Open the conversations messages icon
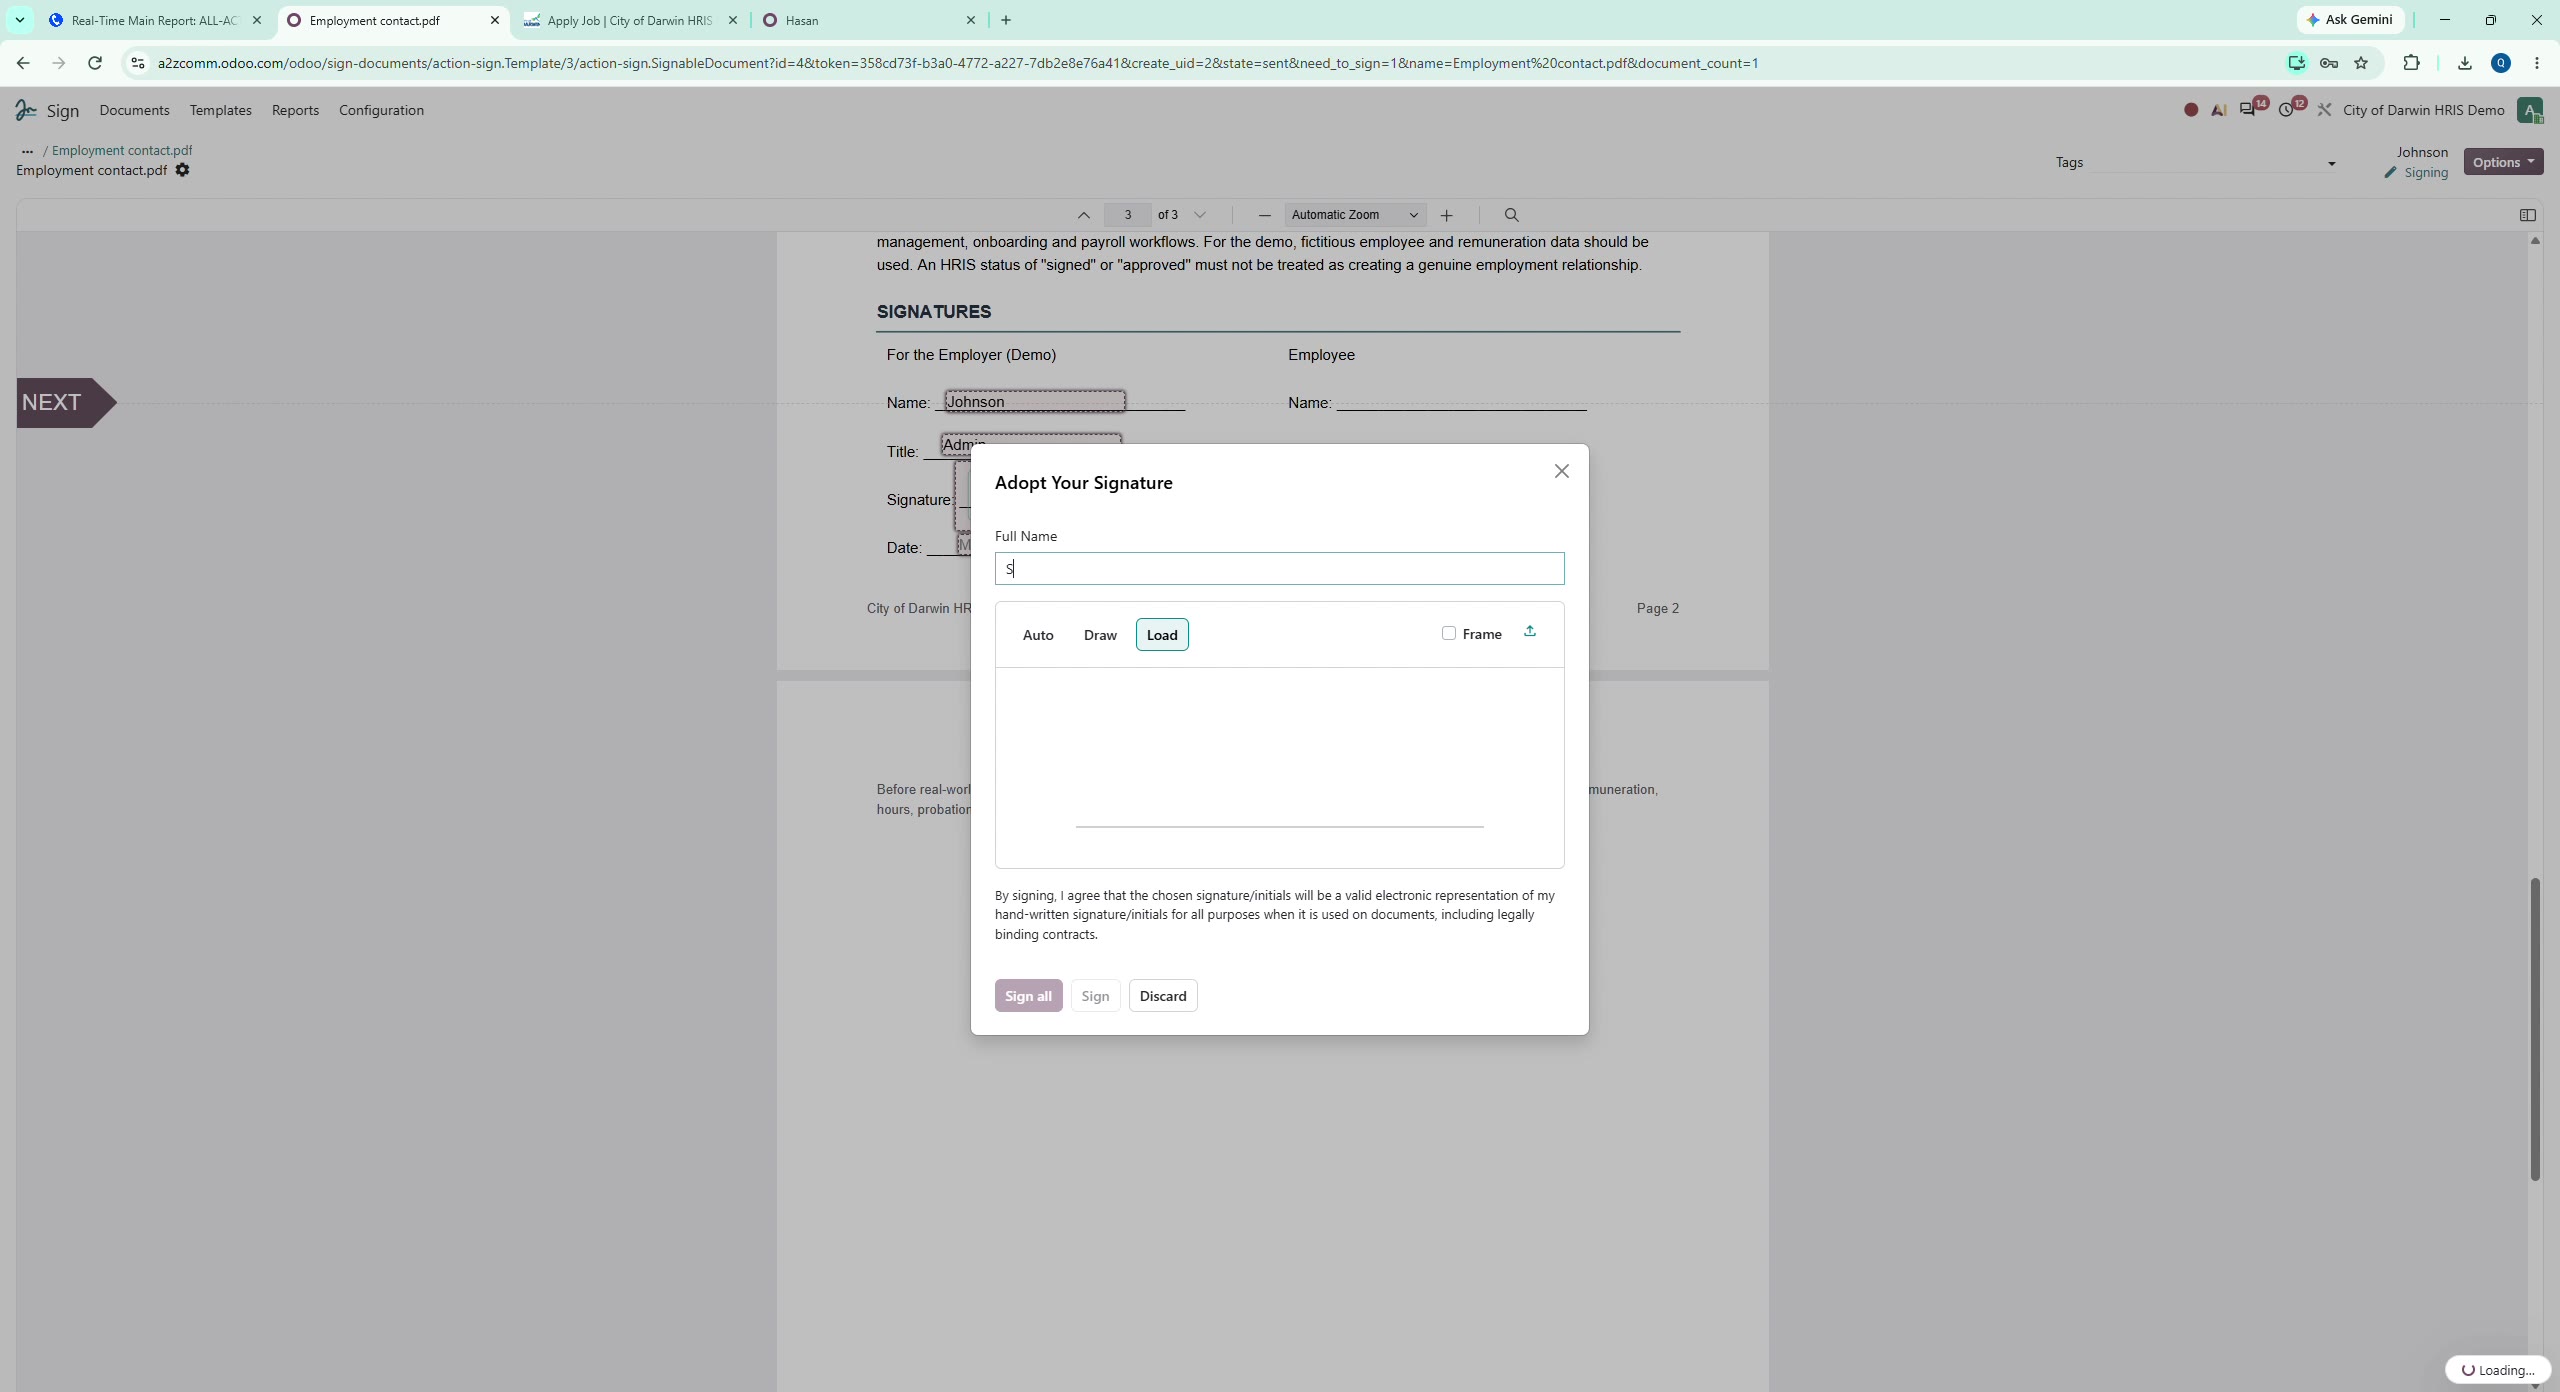 (2249, 110)
